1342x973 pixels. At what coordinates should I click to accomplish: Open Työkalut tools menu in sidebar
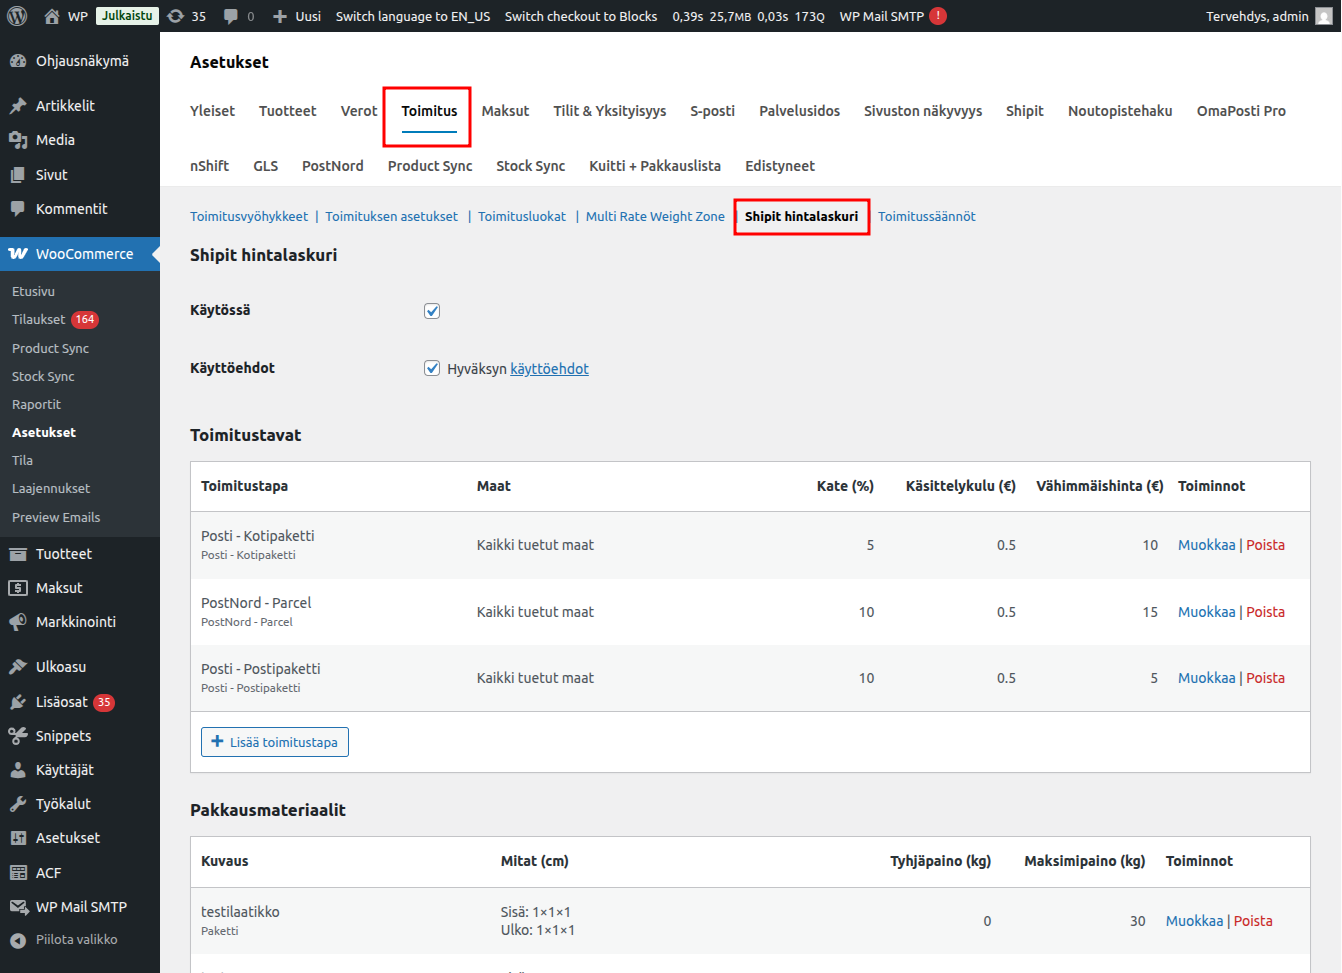pos(63,804)
